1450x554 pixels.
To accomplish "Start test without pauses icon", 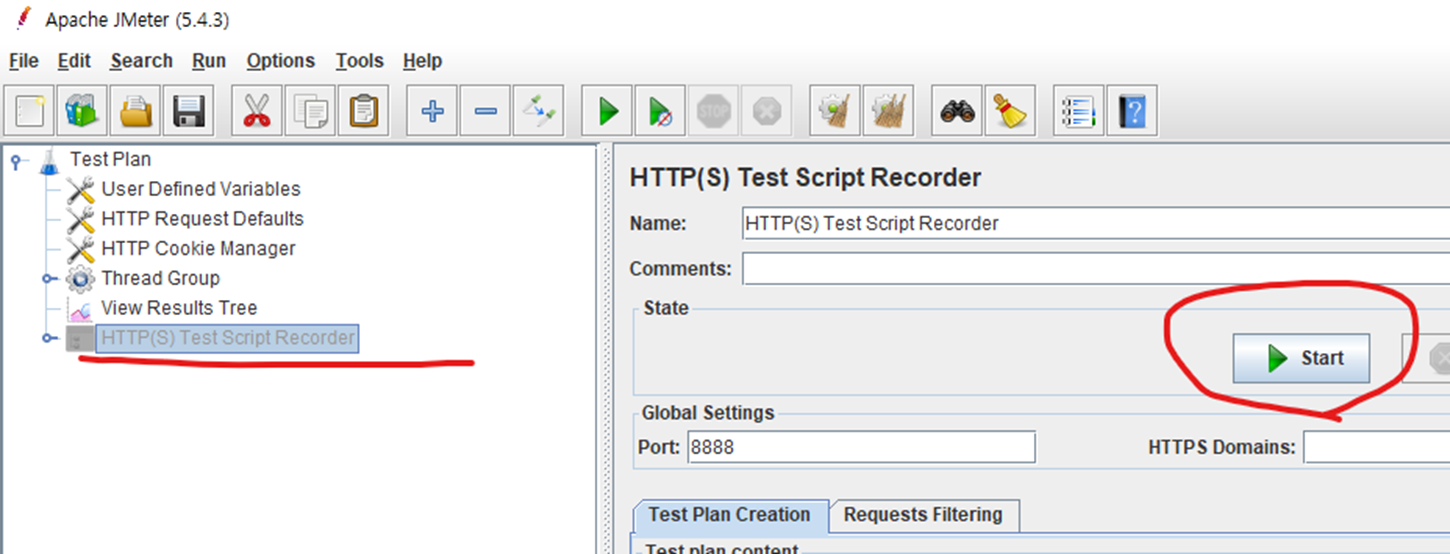I will click(x=660, y=110).
